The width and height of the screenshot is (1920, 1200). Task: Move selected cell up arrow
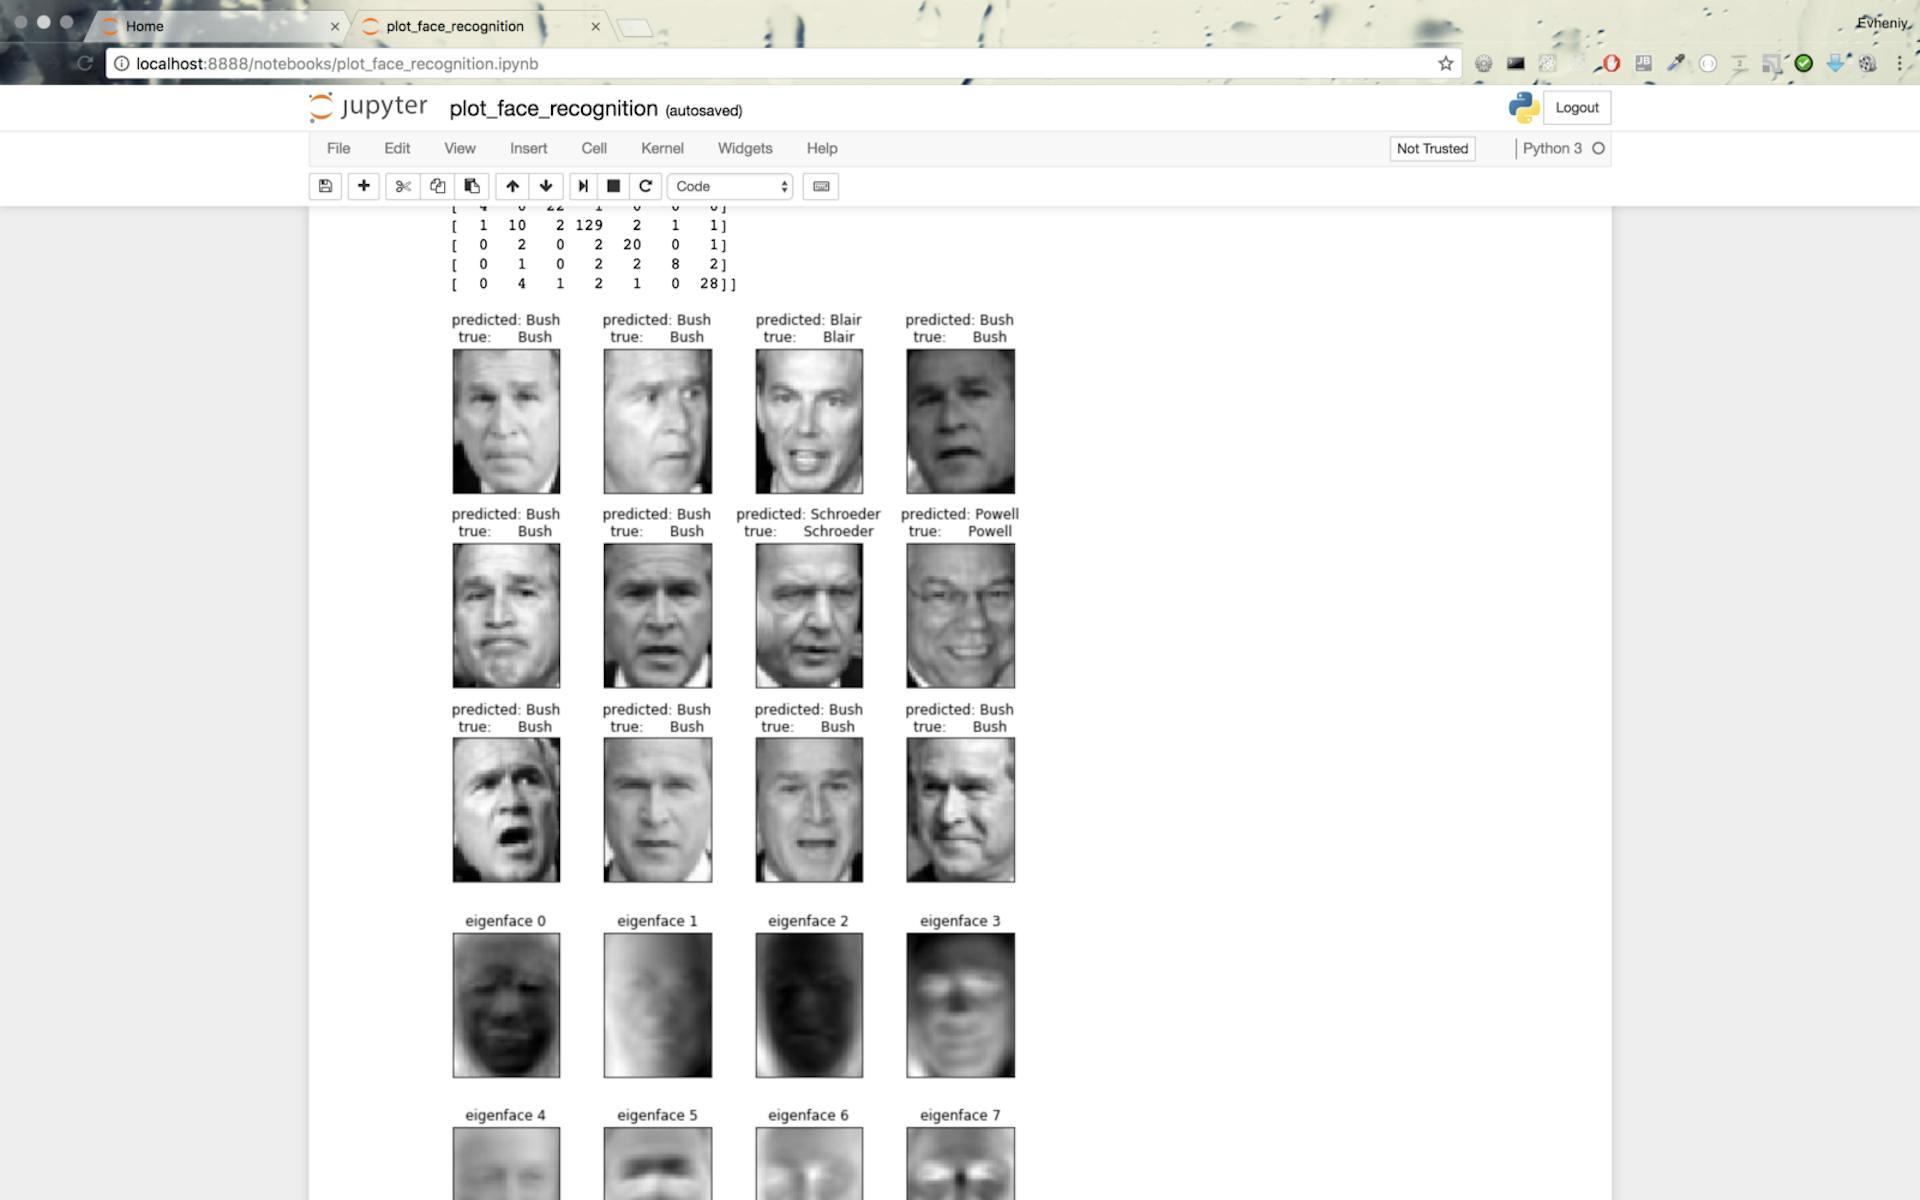512,186
